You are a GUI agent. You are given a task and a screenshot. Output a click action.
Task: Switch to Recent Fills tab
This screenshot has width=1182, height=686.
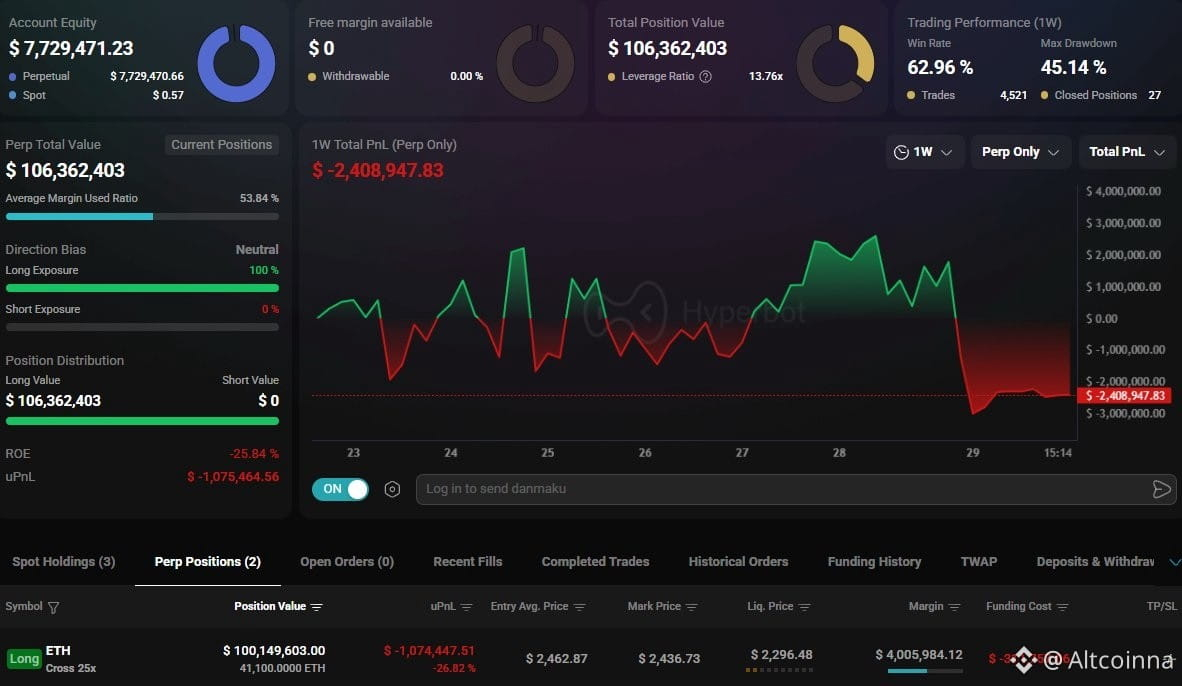[x=467, y=562]
